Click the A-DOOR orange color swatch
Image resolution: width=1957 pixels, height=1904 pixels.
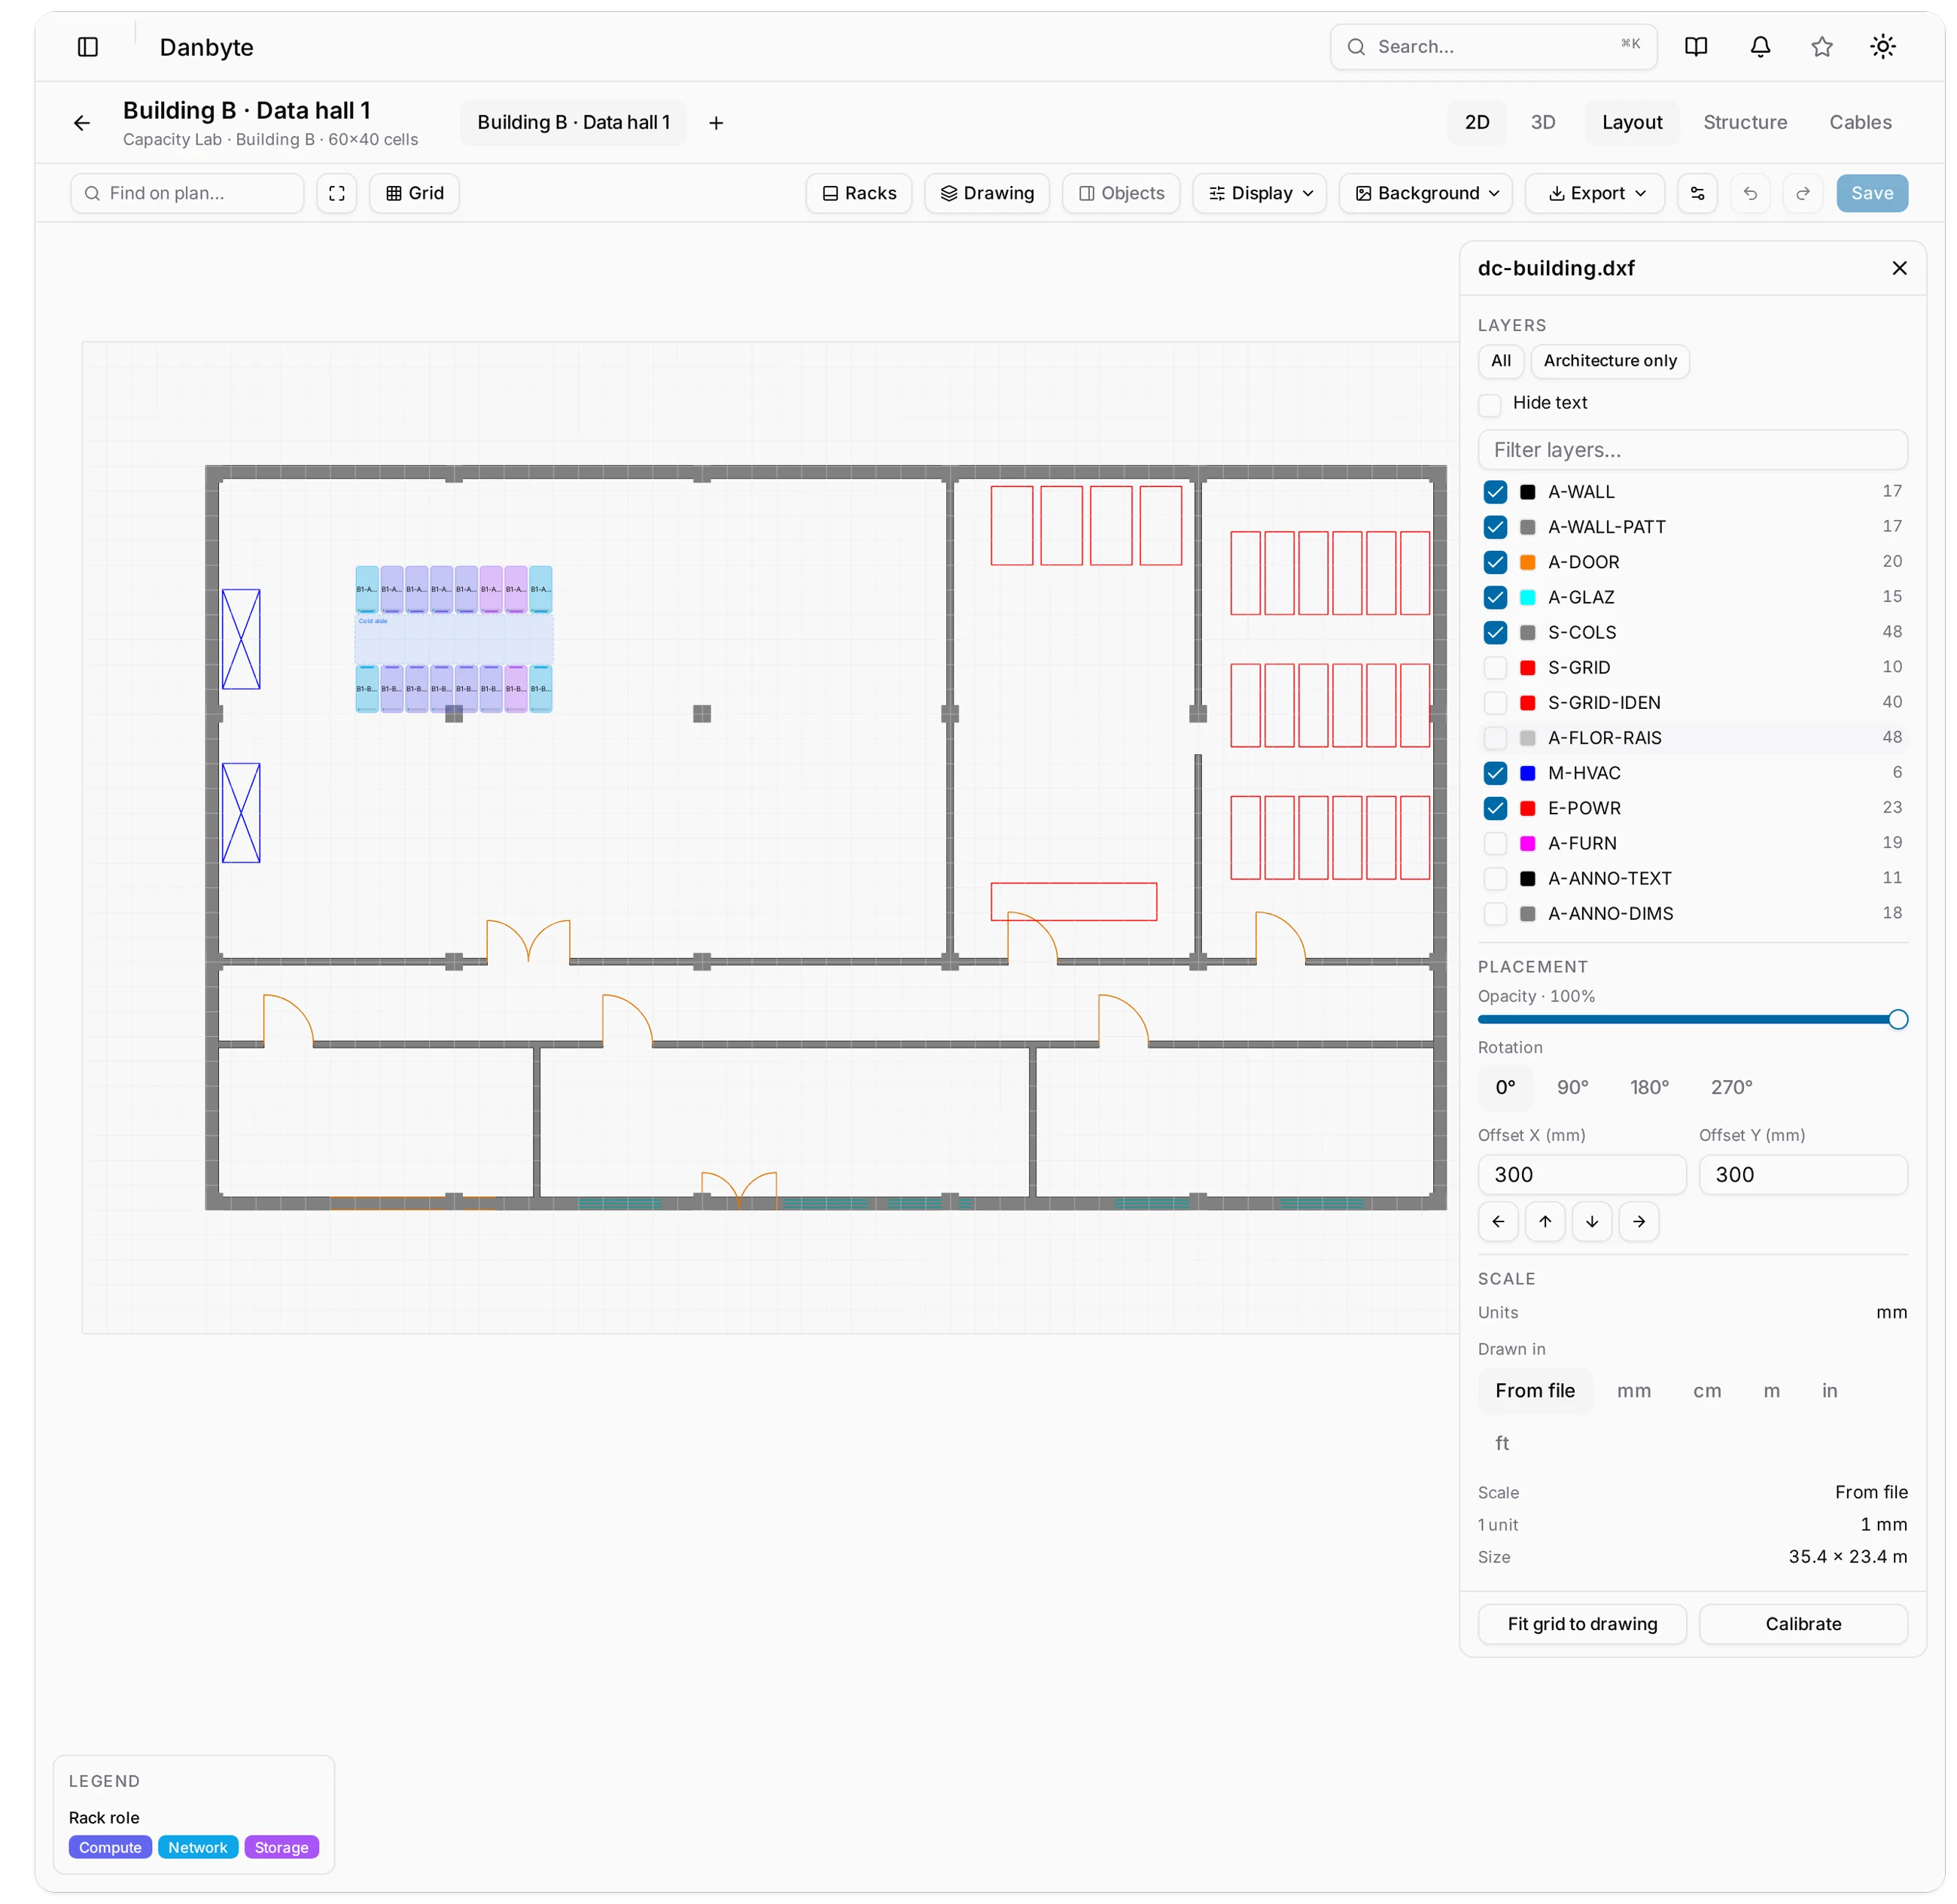(1527, 562)
